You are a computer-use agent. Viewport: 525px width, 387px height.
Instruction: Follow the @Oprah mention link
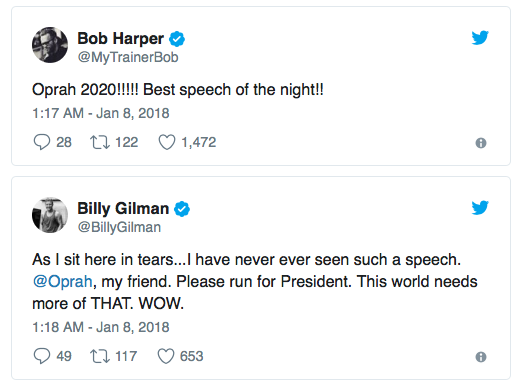[x=62, y=282]
